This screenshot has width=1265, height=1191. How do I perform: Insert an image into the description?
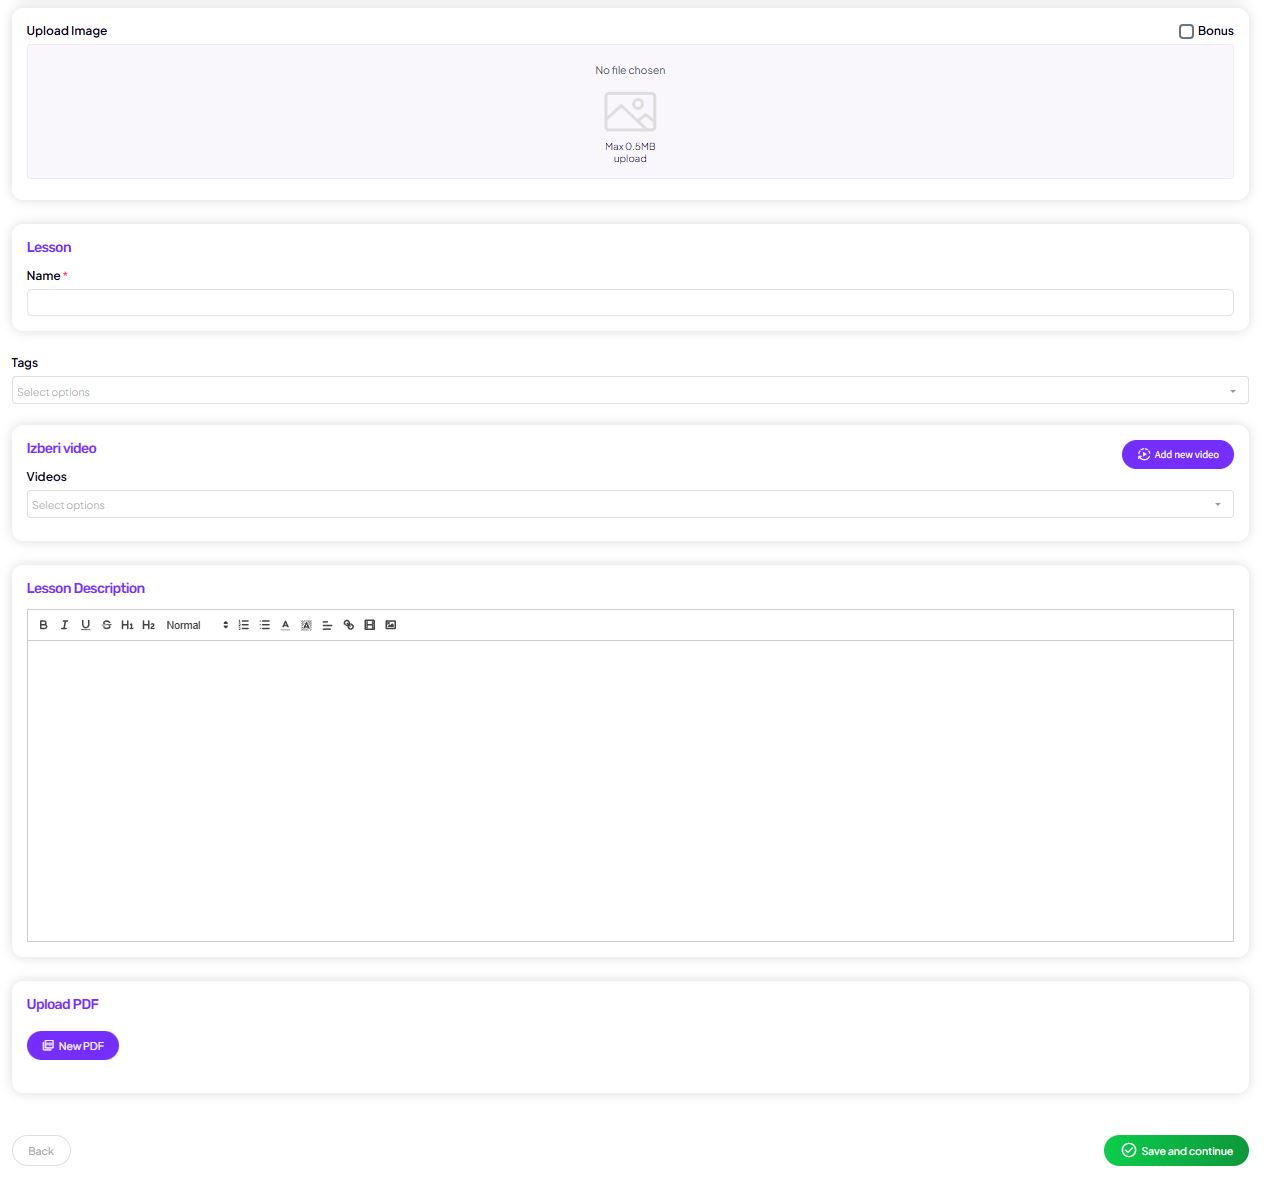(x=390, y=625)
